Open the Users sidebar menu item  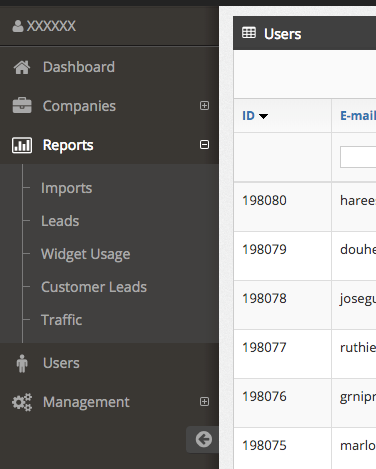click(x=61, y=363)
